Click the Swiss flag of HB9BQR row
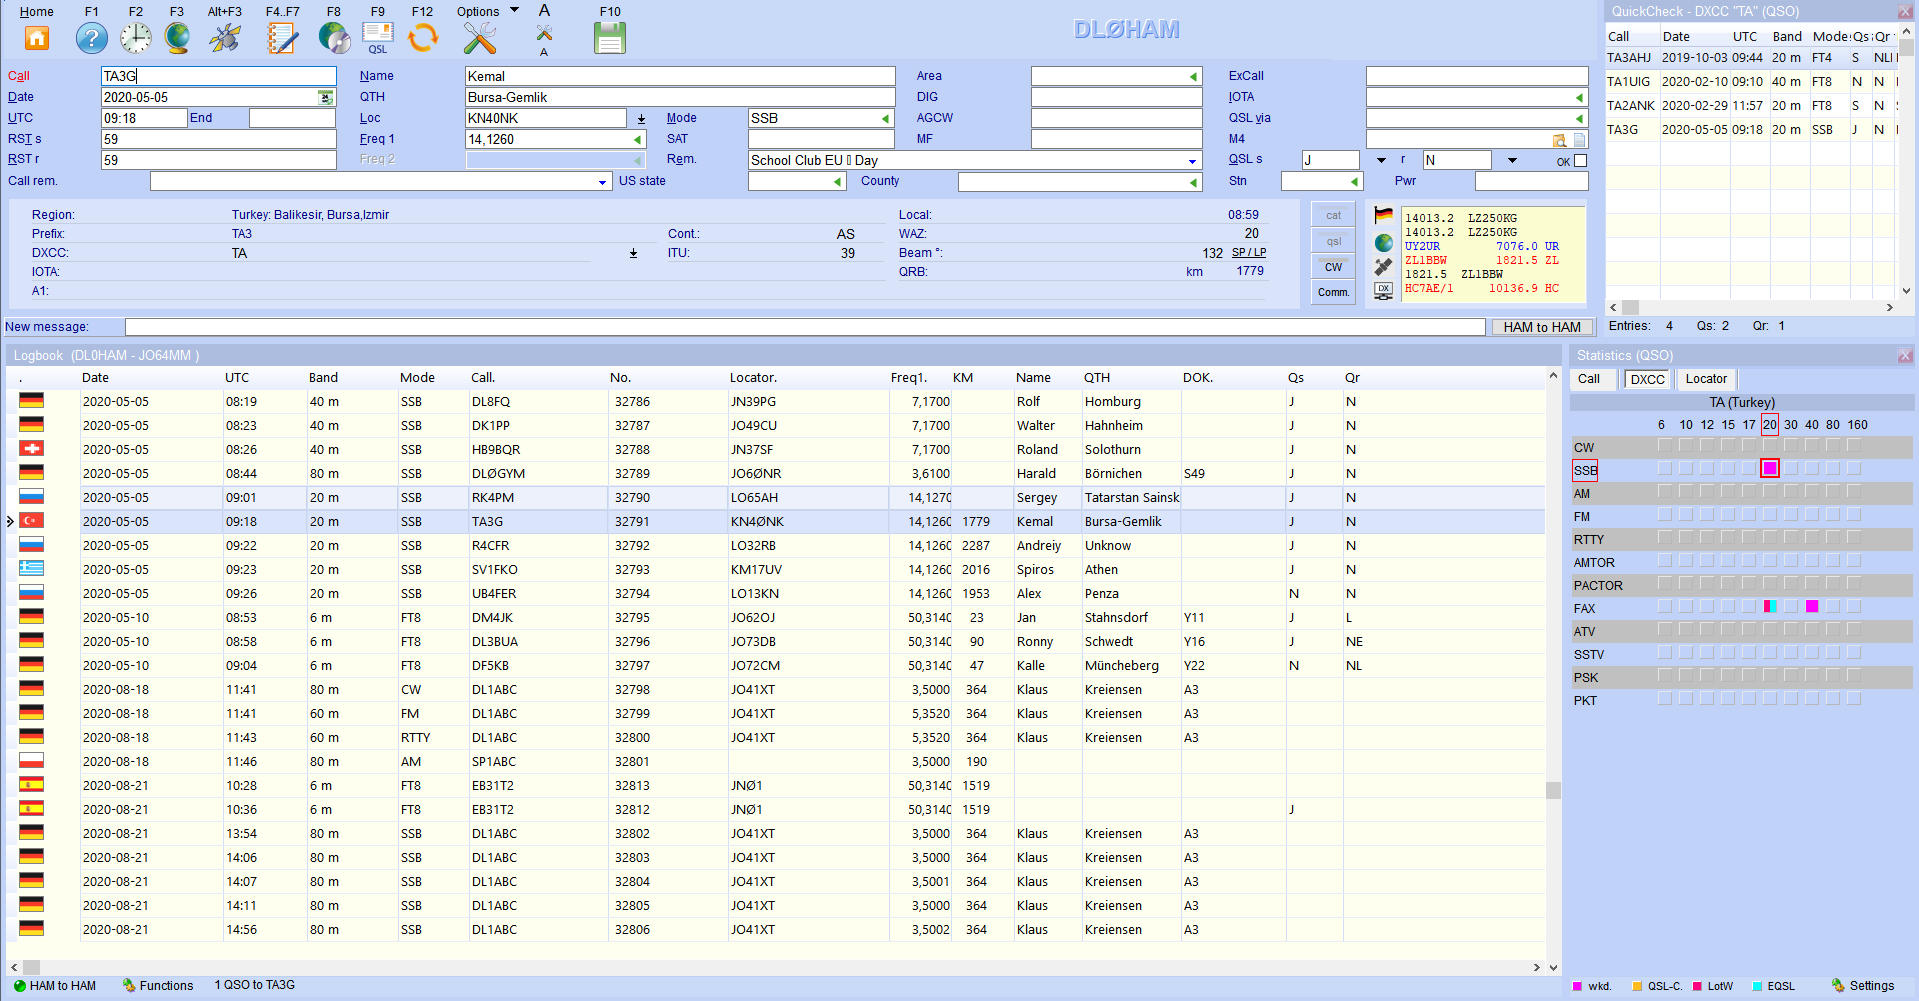The width and height of the screenshot is (1919, 1001). click(x=32, y=449)
